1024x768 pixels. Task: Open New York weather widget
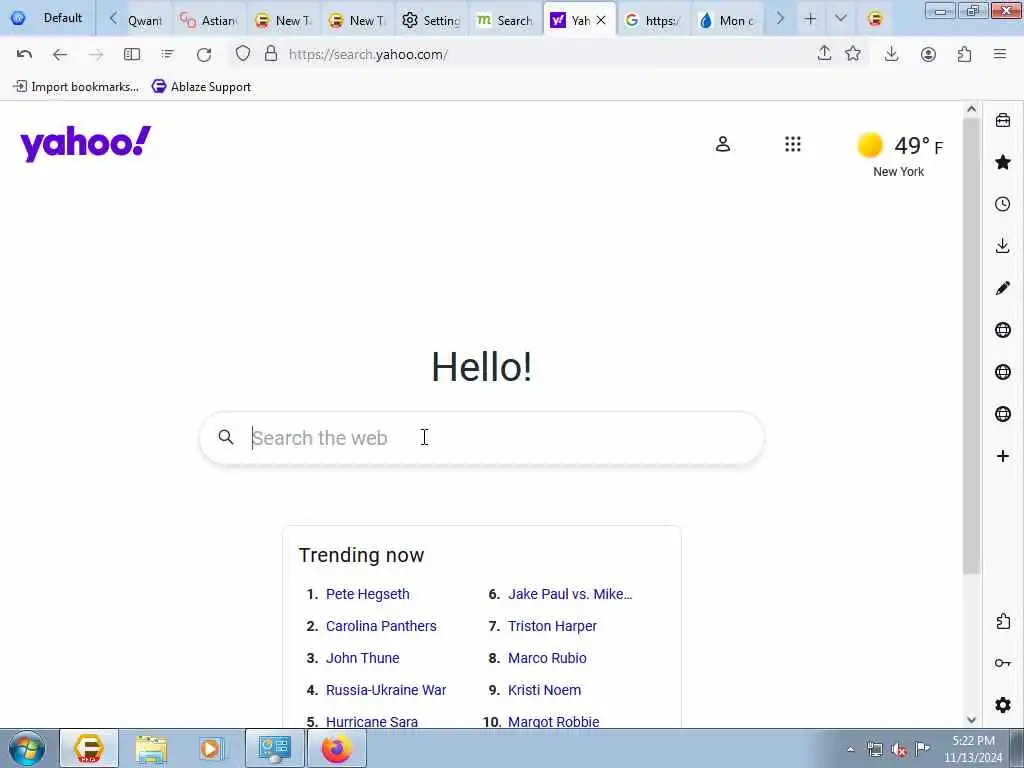(x=899, y=154)
